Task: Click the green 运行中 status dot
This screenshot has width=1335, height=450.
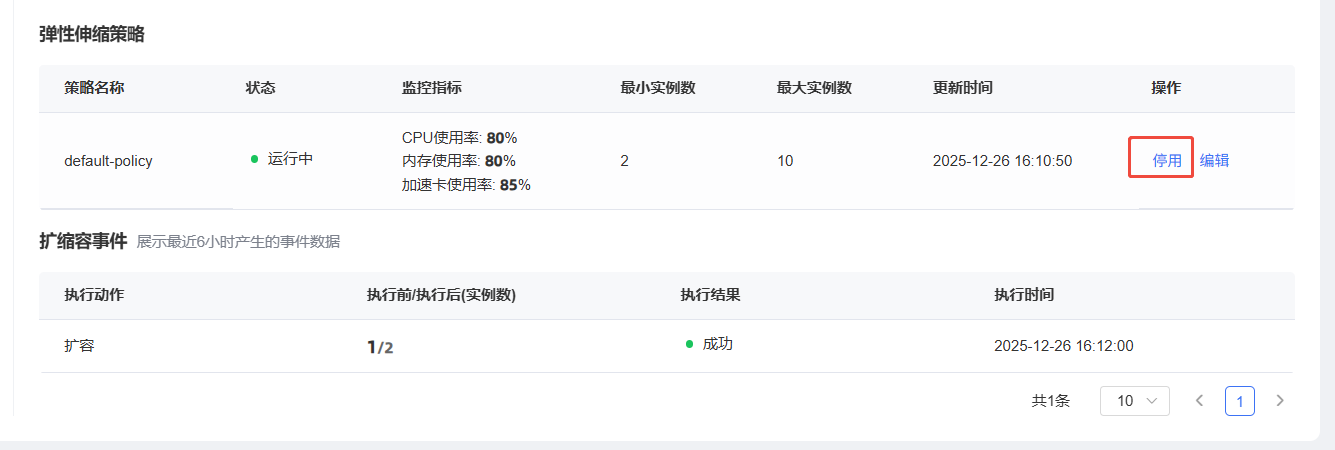Action: click(255, 159)
